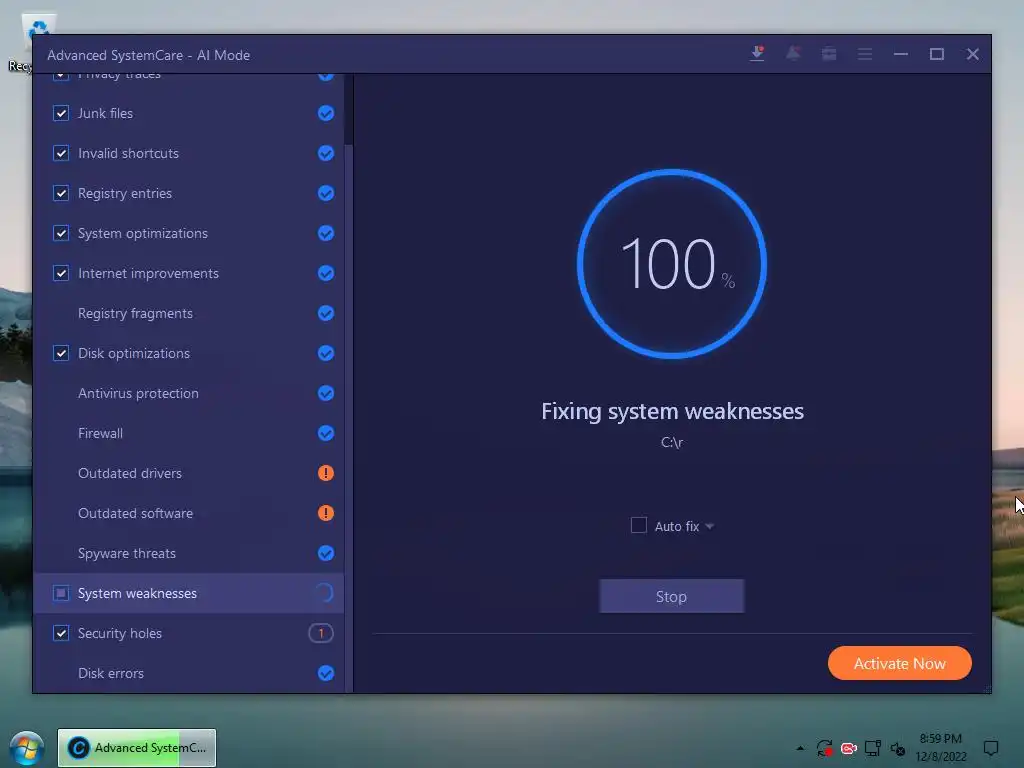Toggle the Junk files checkbox
This screenshot has width=1024, height=768.
tap(61, 114)
